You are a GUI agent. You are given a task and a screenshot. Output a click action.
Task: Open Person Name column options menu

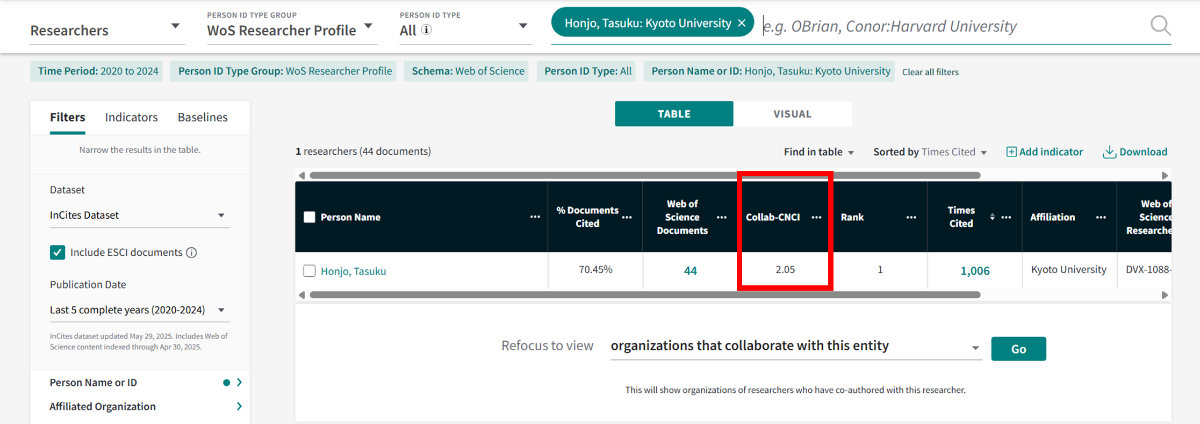pyautogui.click(x=535, y=217)
